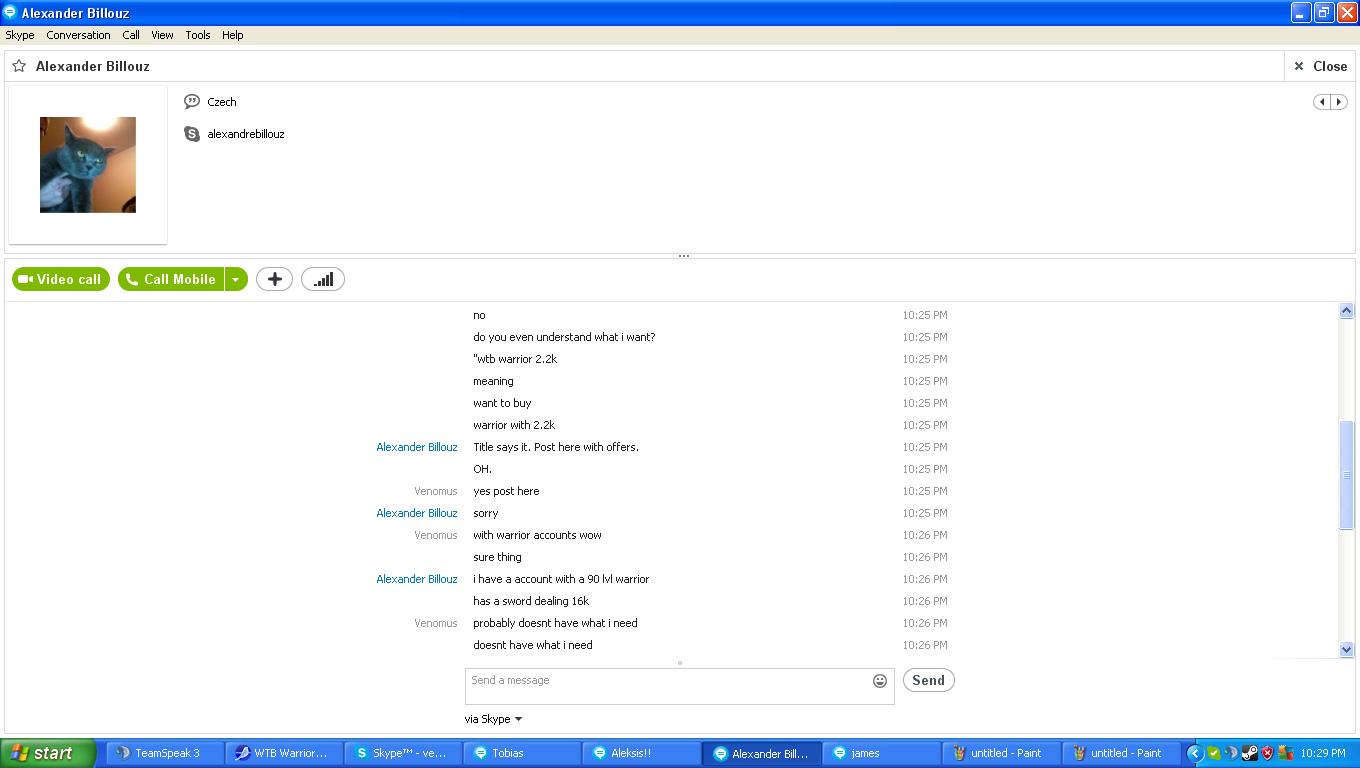The width and height of the screenshot is (1360, 768).
Task: Click message 'Title says it. Post here with offers.'
Action: click(556, 447)
